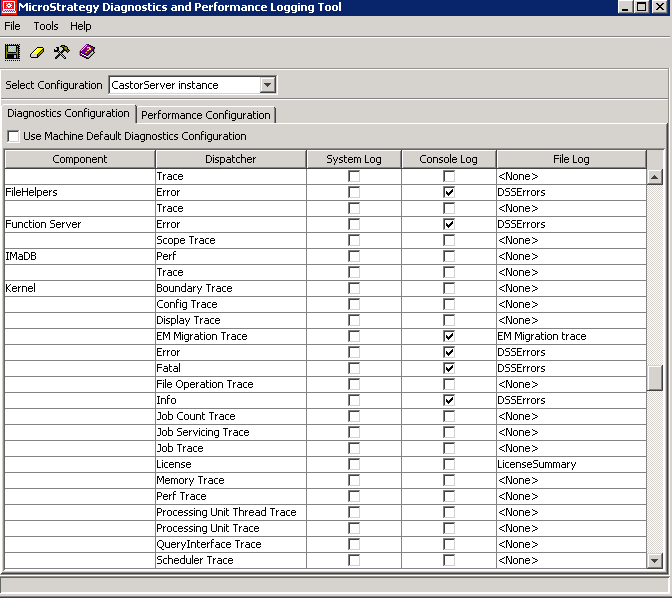Uncheck Console Log for Info row
This screenshot has width=672, height=598.
[x=449, y=400]
